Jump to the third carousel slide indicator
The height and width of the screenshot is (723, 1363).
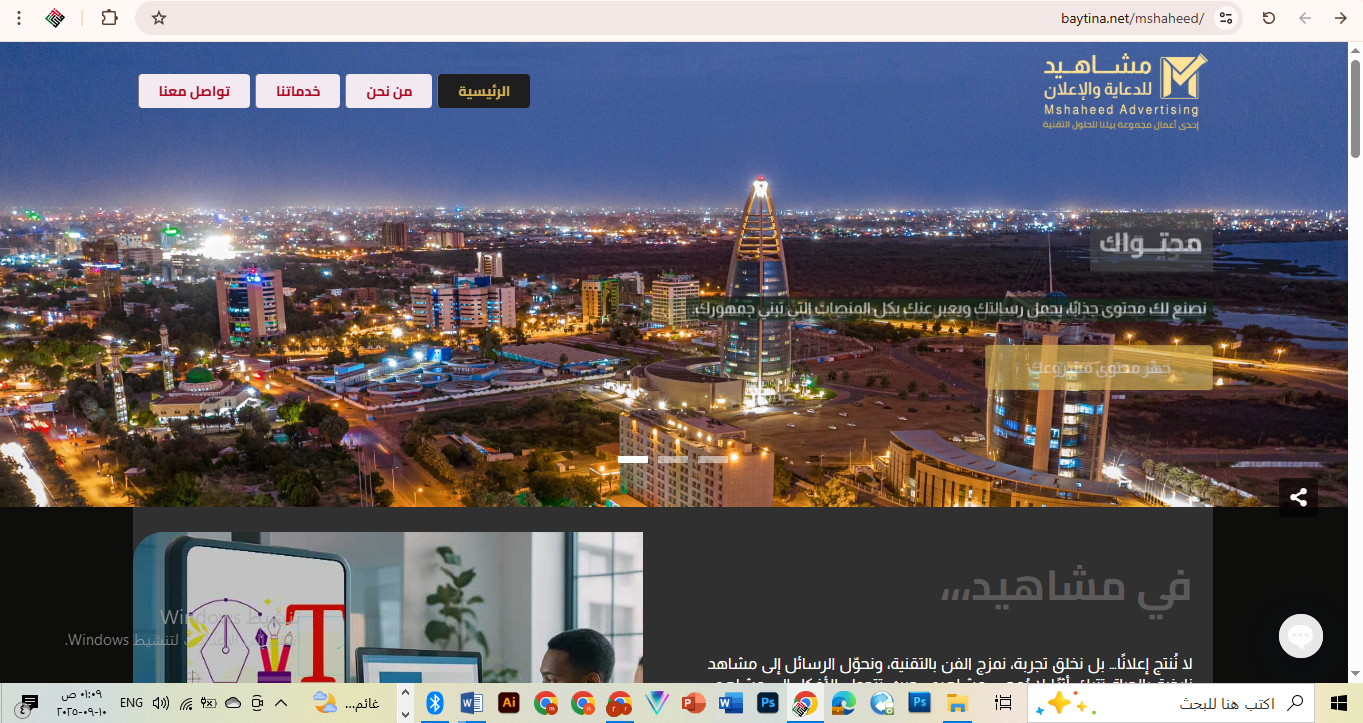tap(713, 460)
